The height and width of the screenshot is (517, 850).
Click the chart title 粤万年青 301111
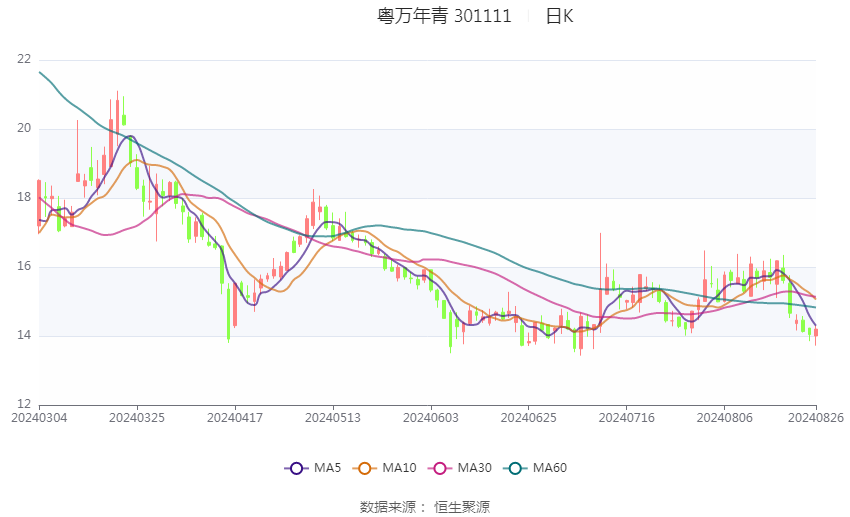pyautogui.click(x=444, y=16)
